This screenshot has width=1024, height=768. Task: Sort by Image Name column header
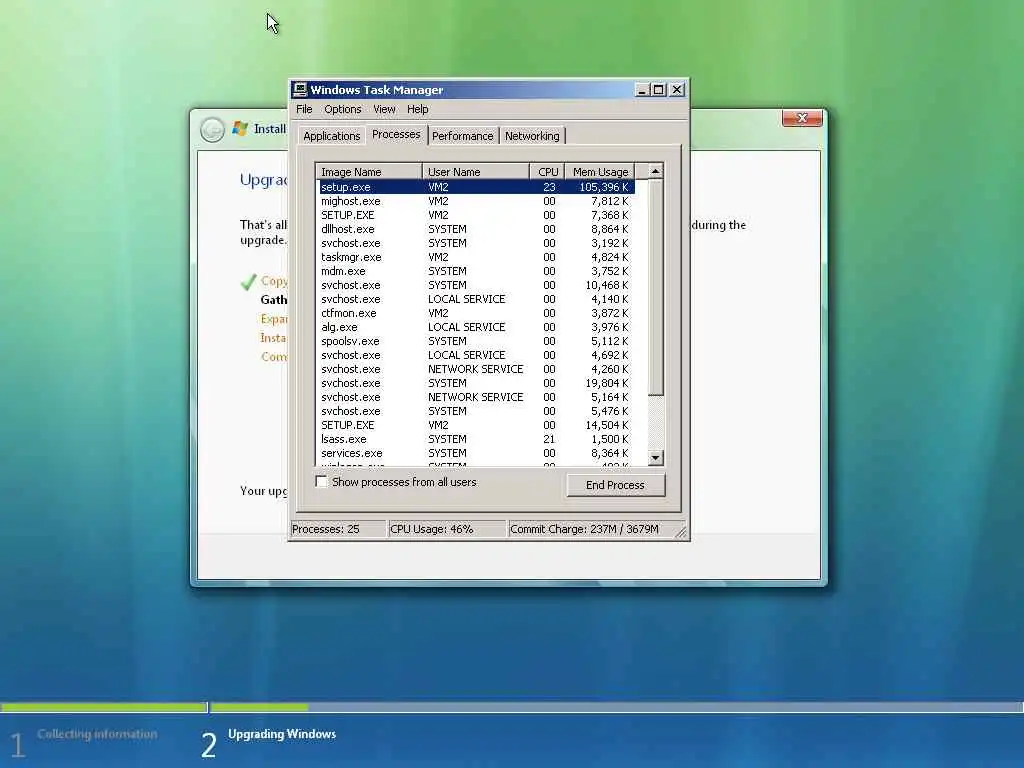pyautogui.click(x=369, y=172)
